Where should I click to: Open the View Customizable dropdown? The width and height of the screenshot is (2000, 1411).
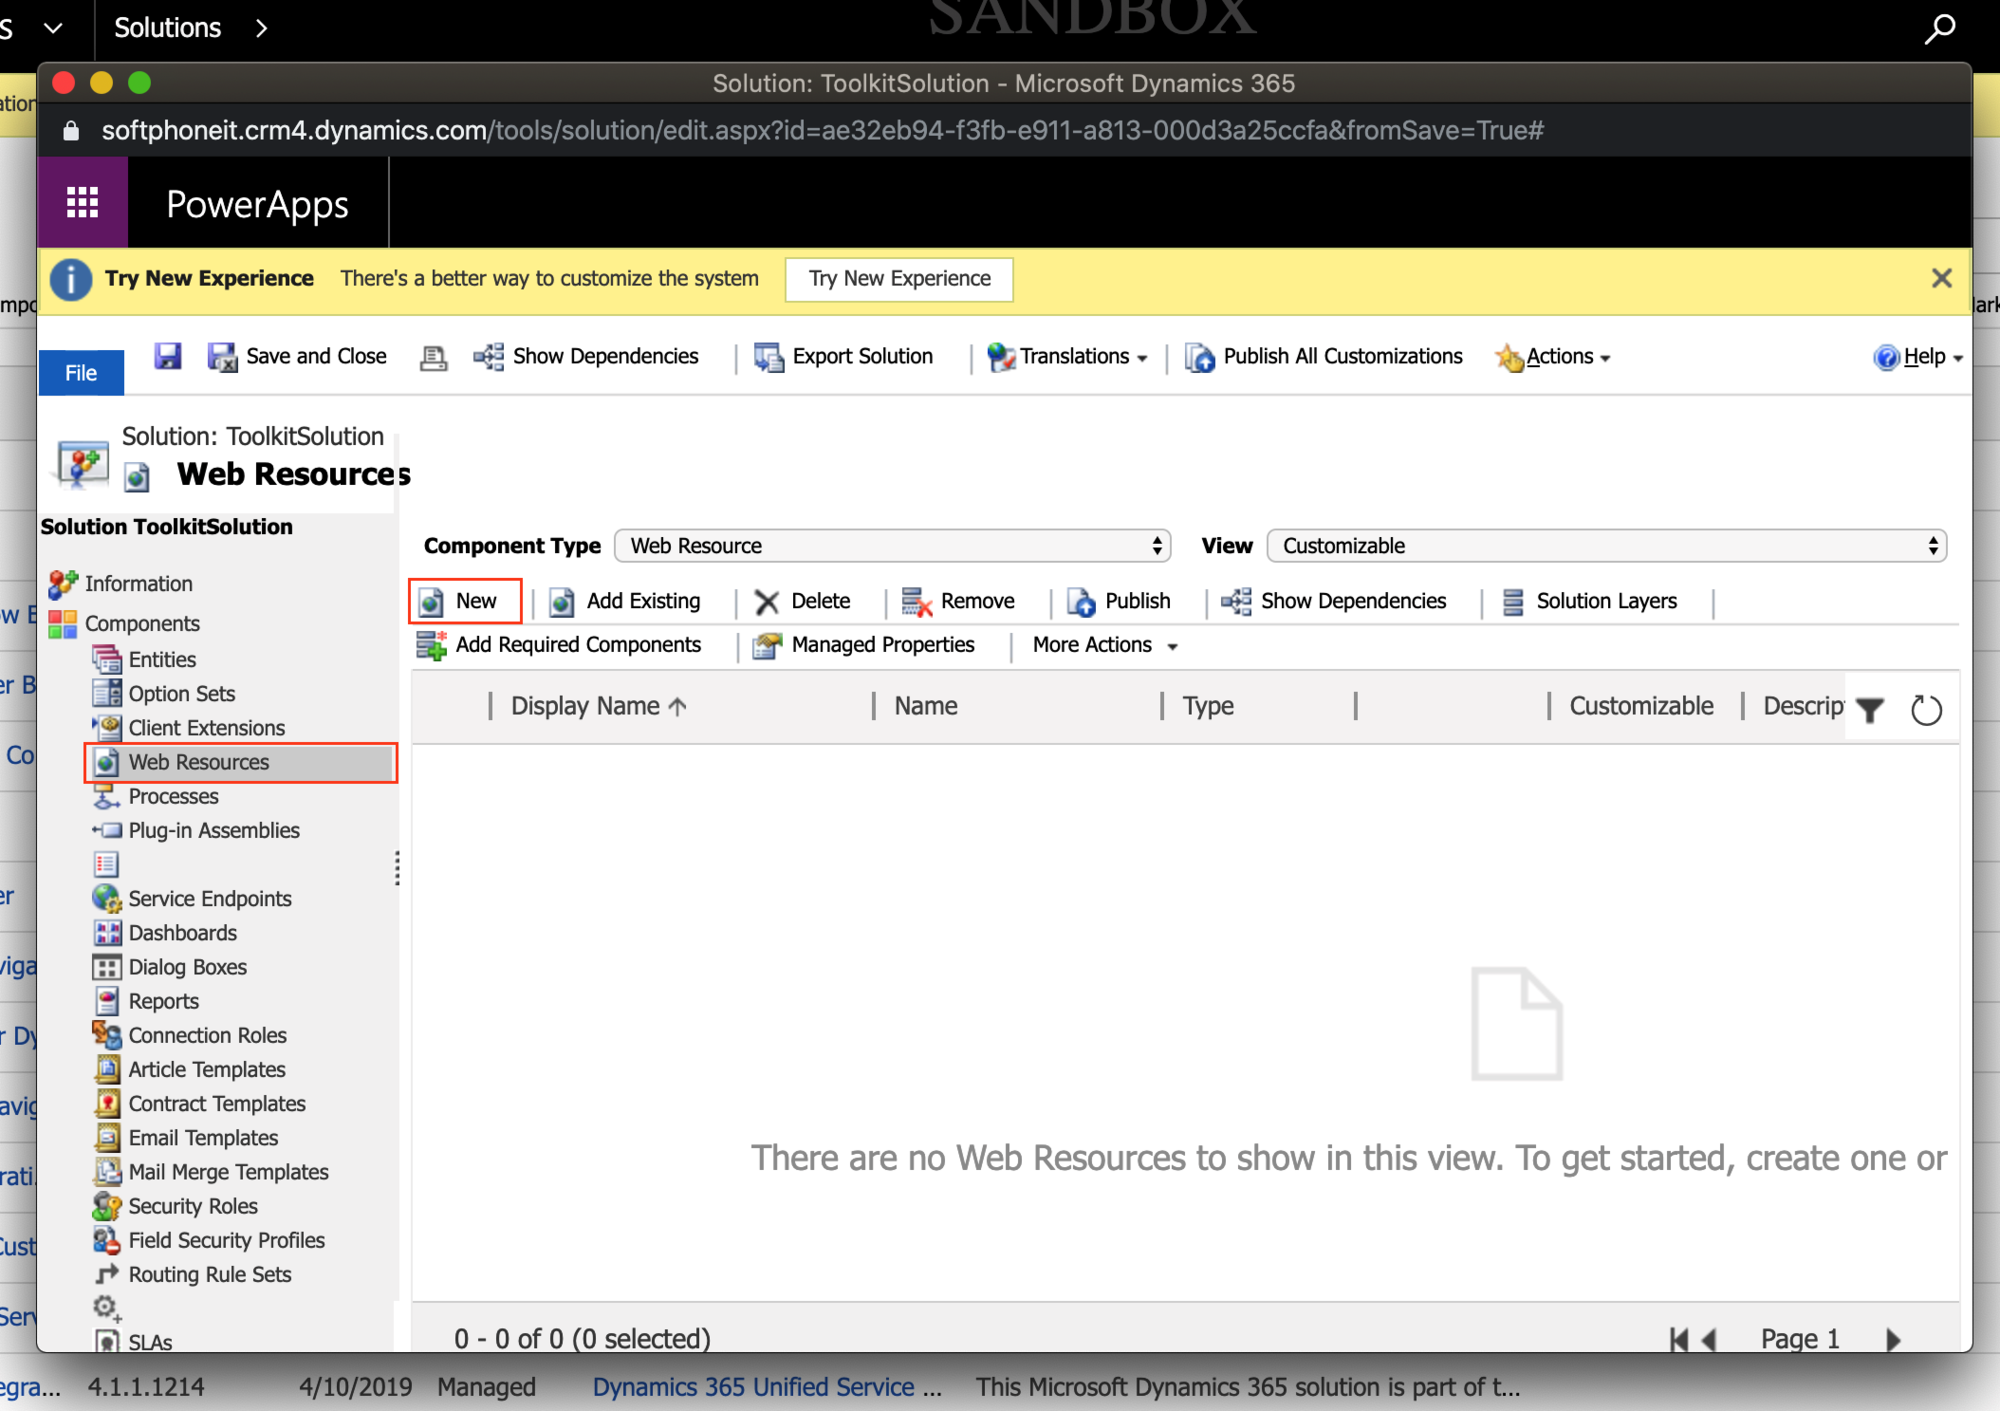click(x=1606, y=545)
